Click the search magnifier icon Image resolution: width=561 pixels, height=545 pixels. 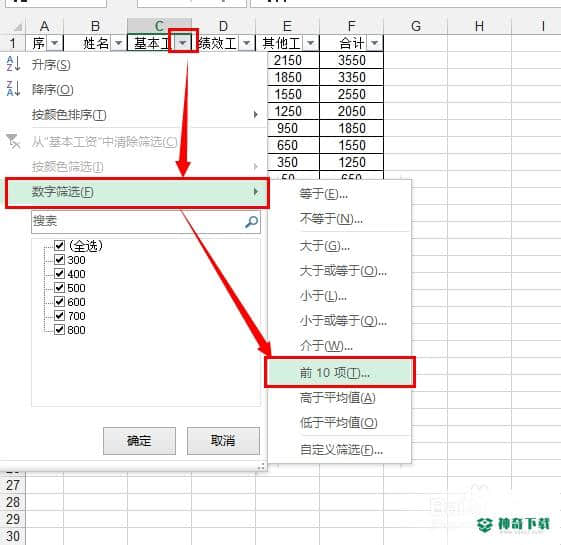(x=251, y=222)
